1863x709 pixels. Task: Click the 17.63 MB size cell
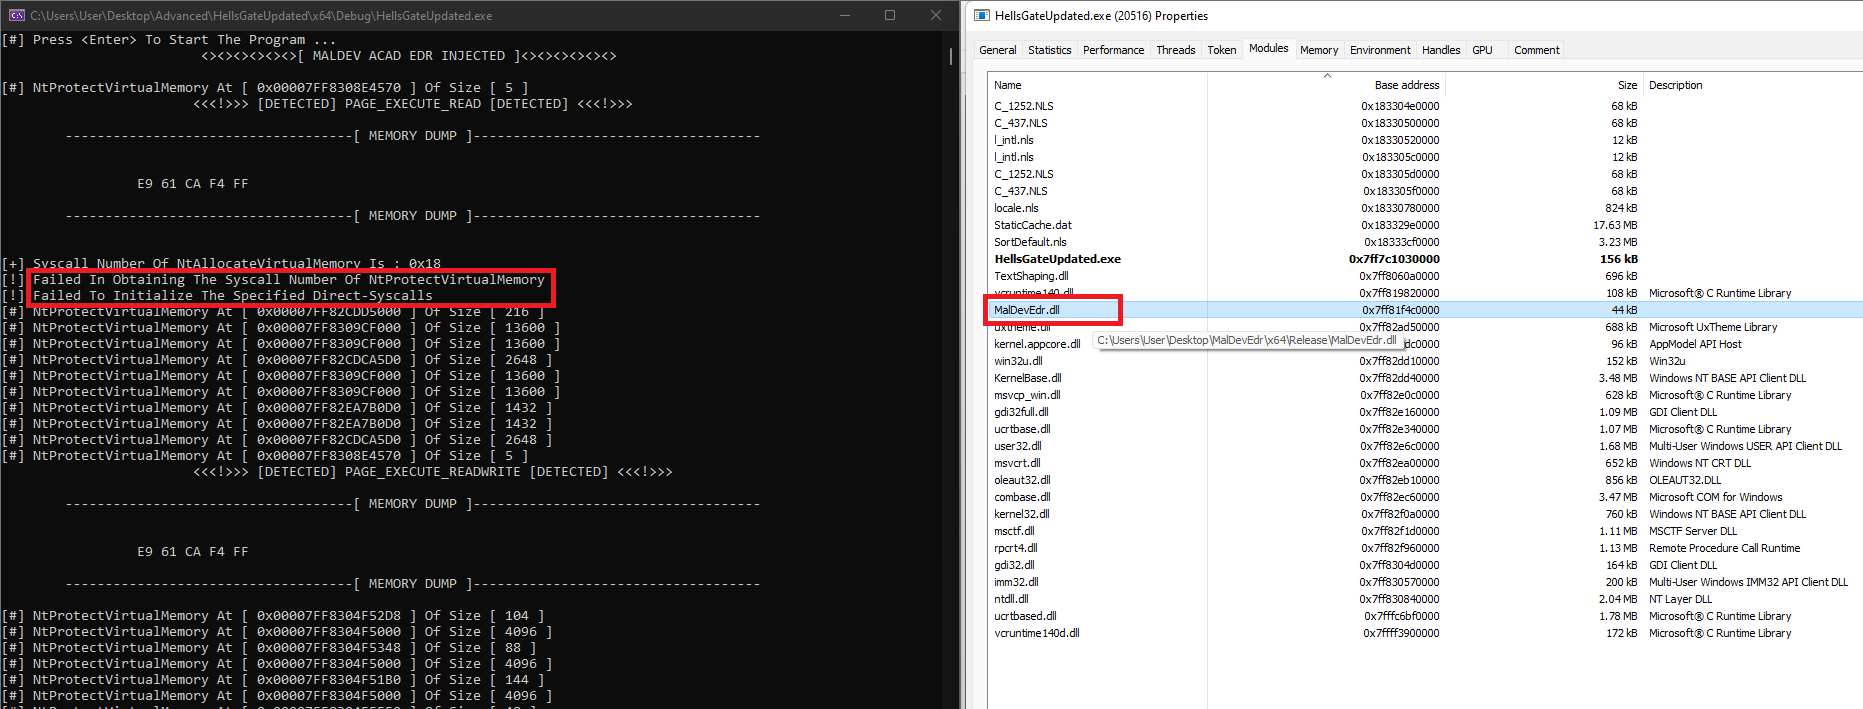(1615, 225)
